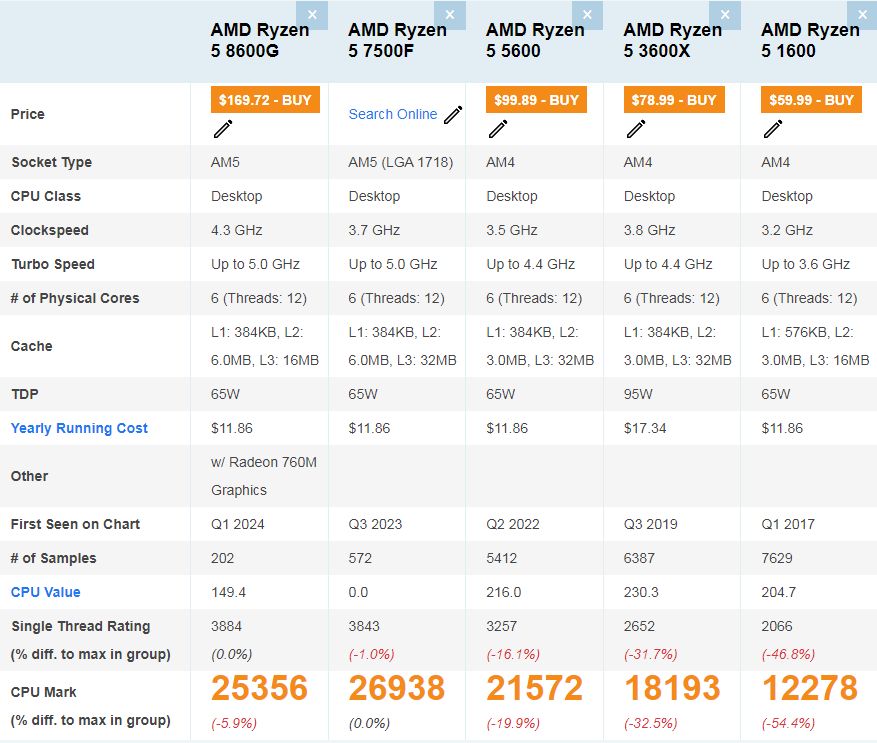Click the (-5.9%) CPU Mark difference
Screen dimensions: 877x743
(x=234, y=723)
